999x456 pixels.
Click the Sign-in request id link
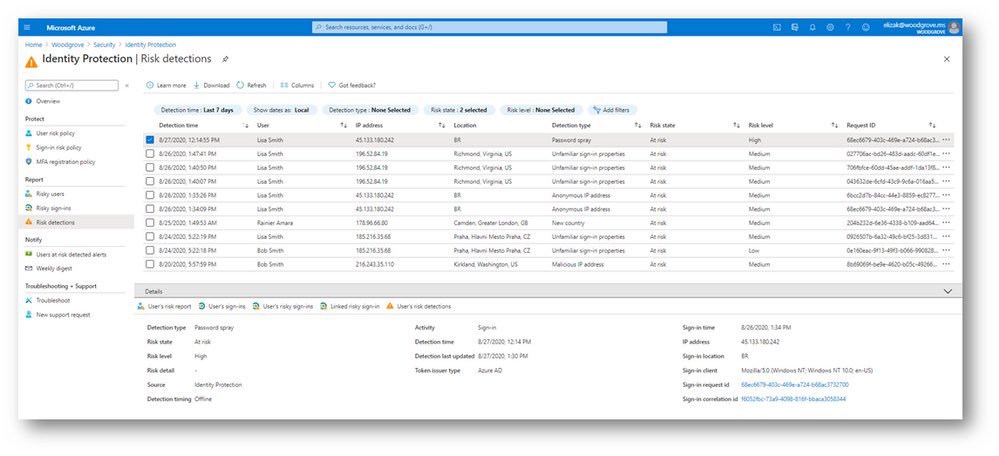(794, 385)
